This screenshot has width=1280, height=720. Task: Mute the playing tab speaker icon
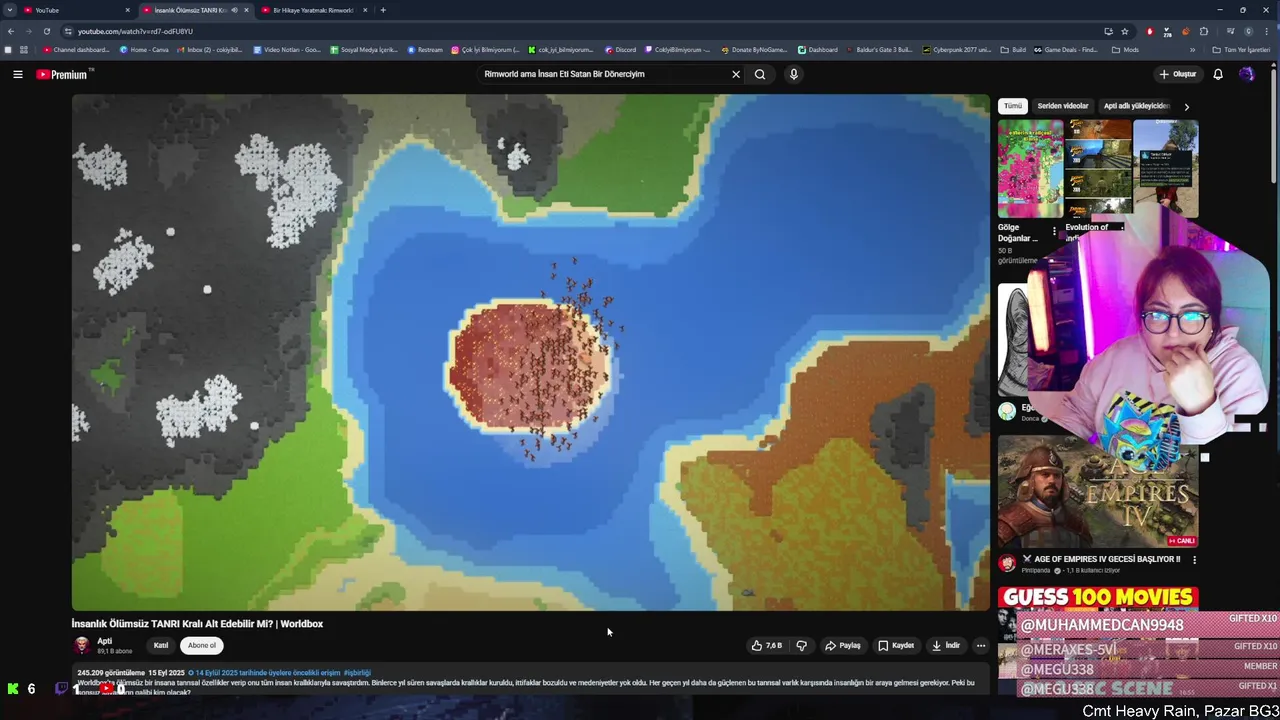234,10
